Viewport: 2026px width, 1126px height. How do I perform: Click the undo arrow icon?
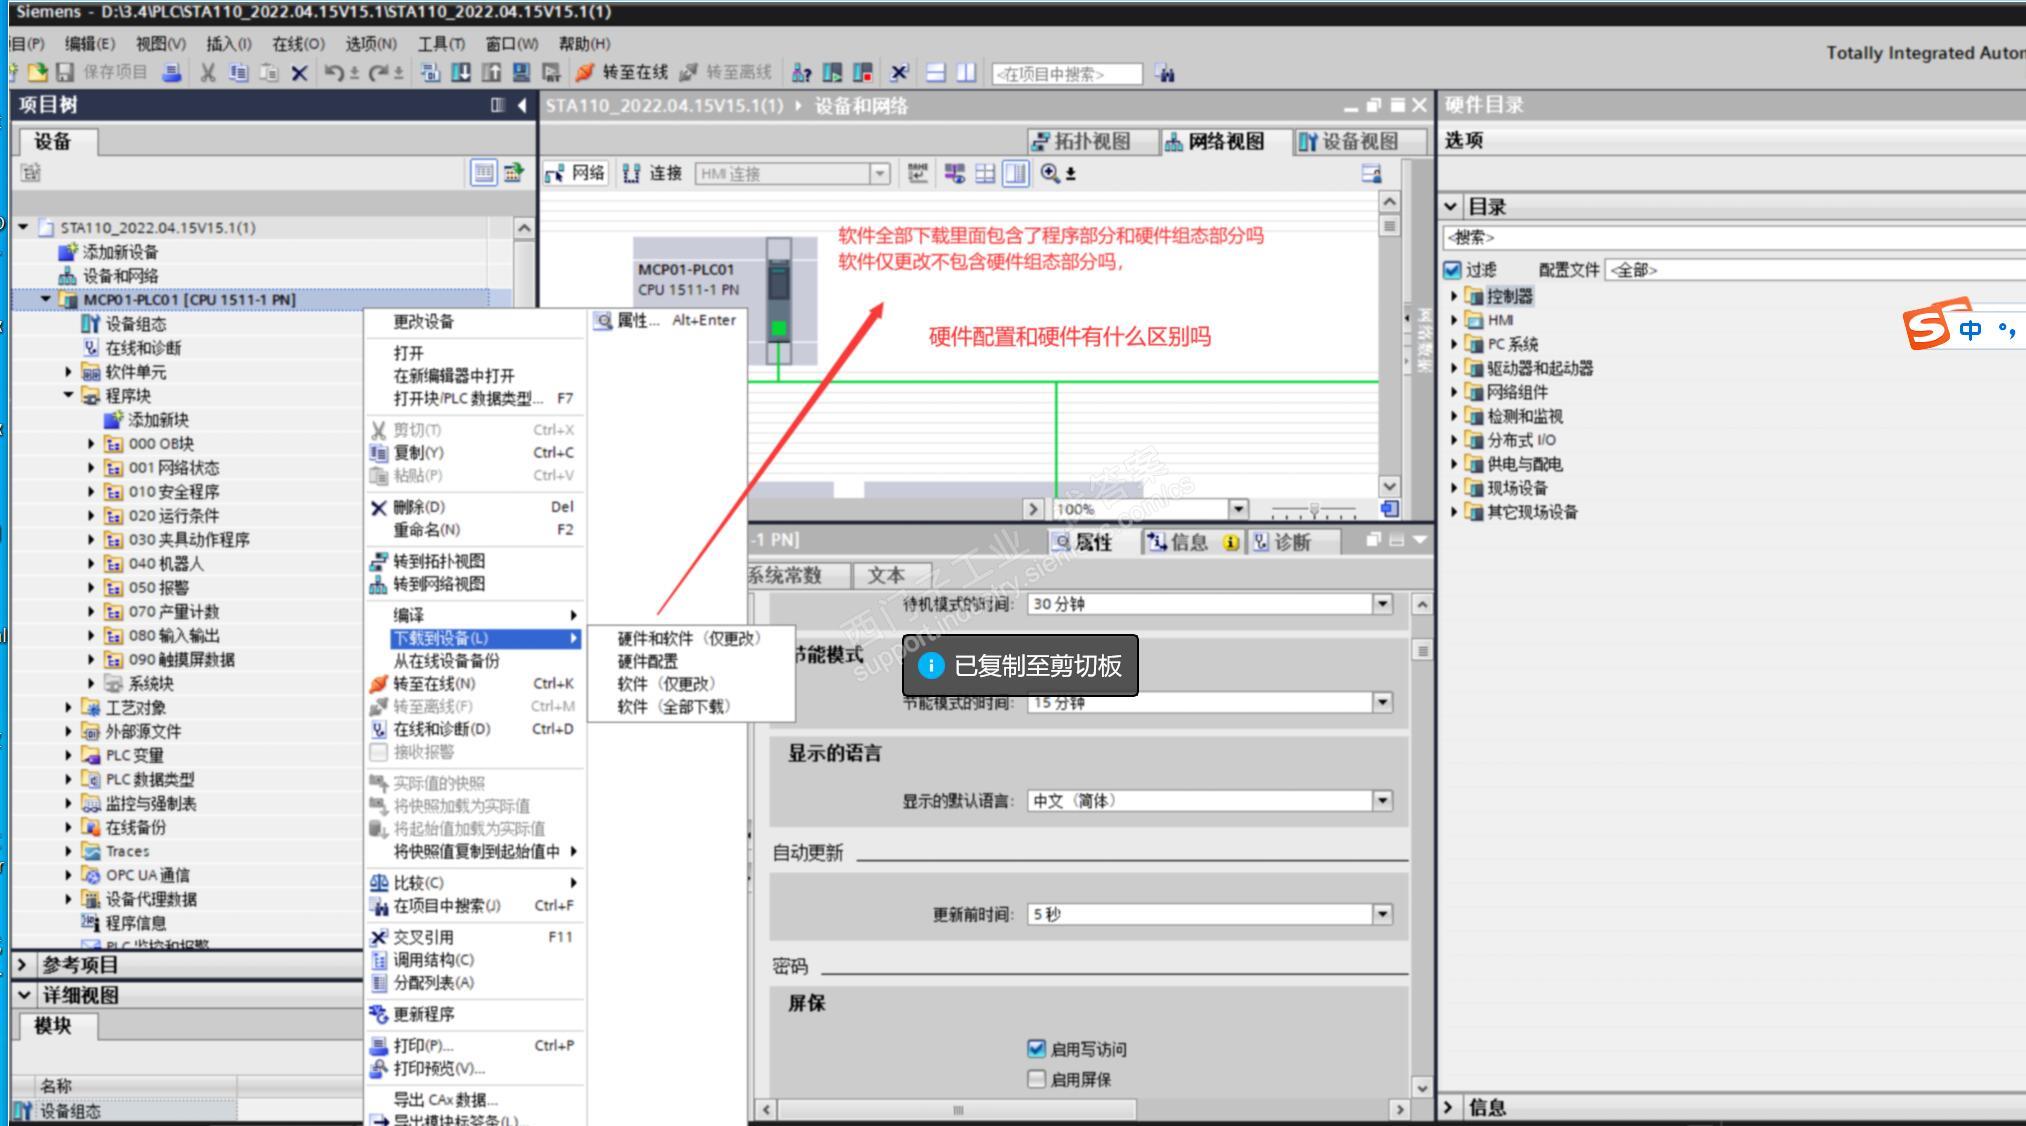click(x=333, y=72)
